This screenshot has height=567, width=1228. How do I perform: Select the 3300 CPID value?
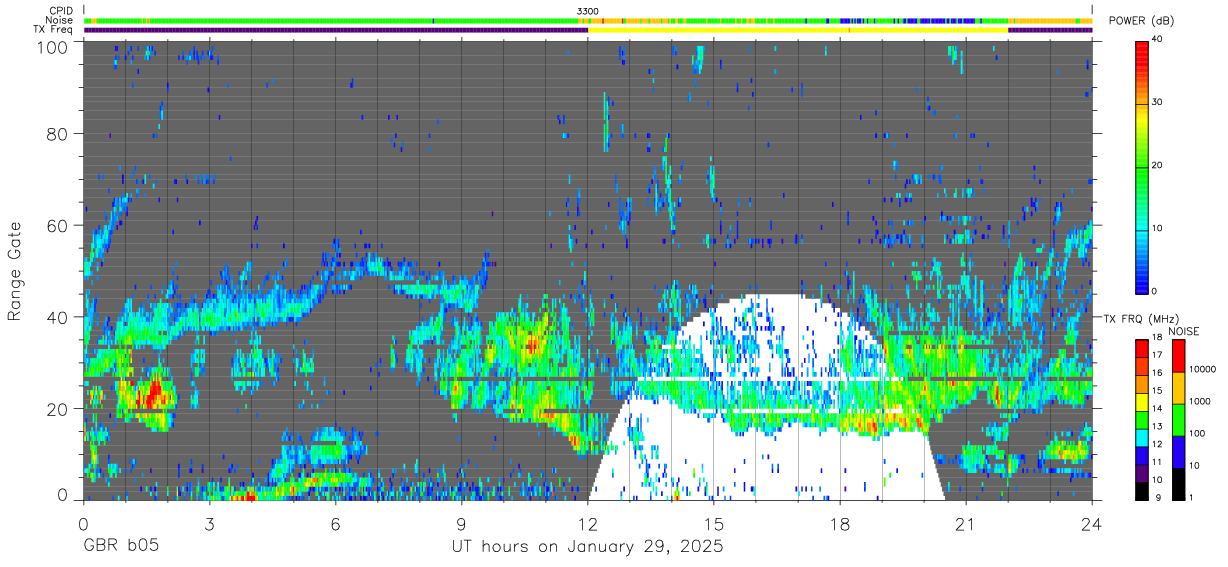point(588,11)
